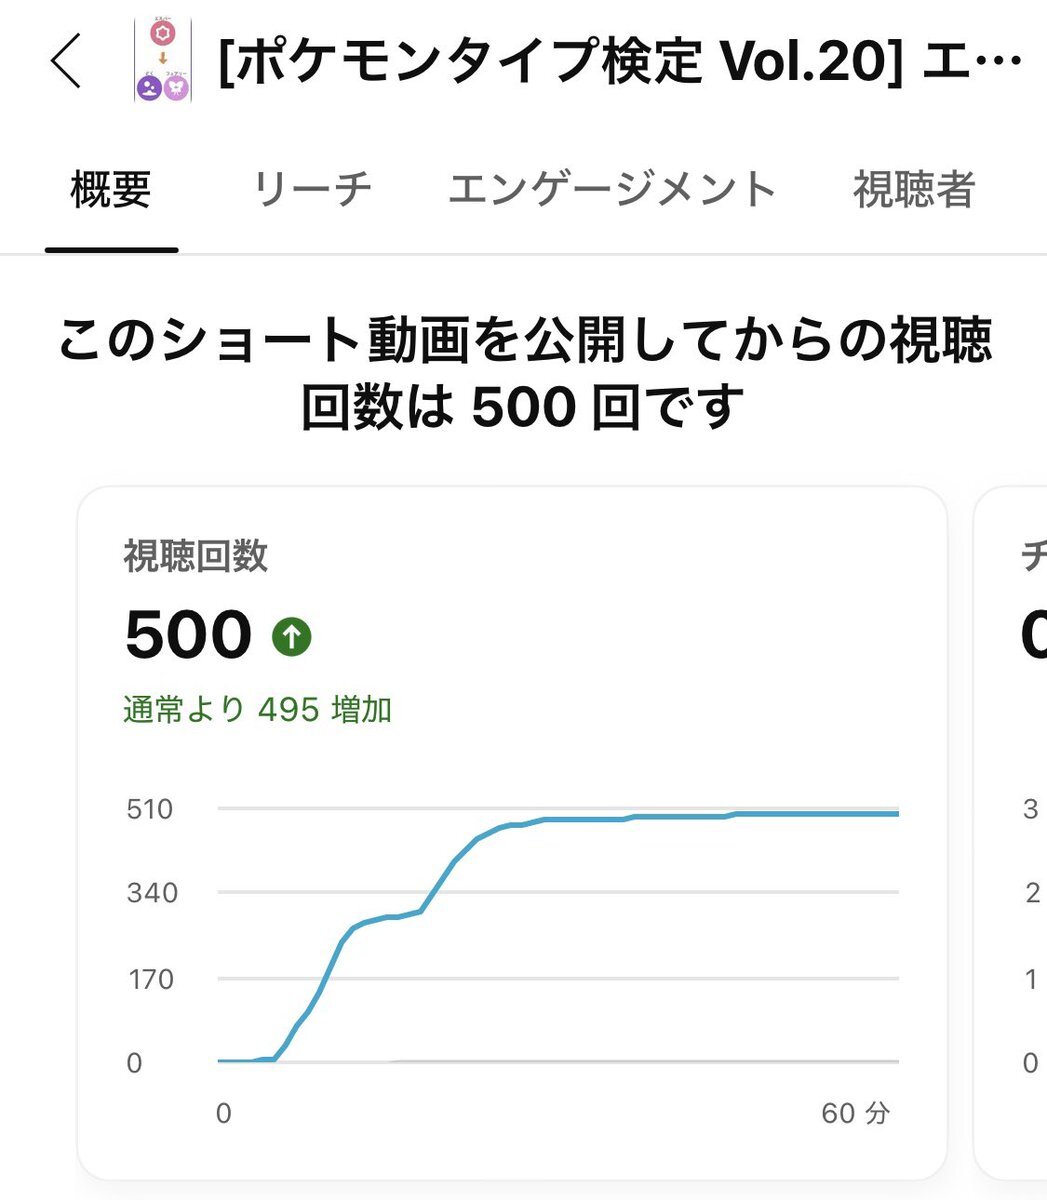This screenshot has height=1200, width=1047.
Task: Tap the 0 start point on time axis
Action: [224, 1113]
